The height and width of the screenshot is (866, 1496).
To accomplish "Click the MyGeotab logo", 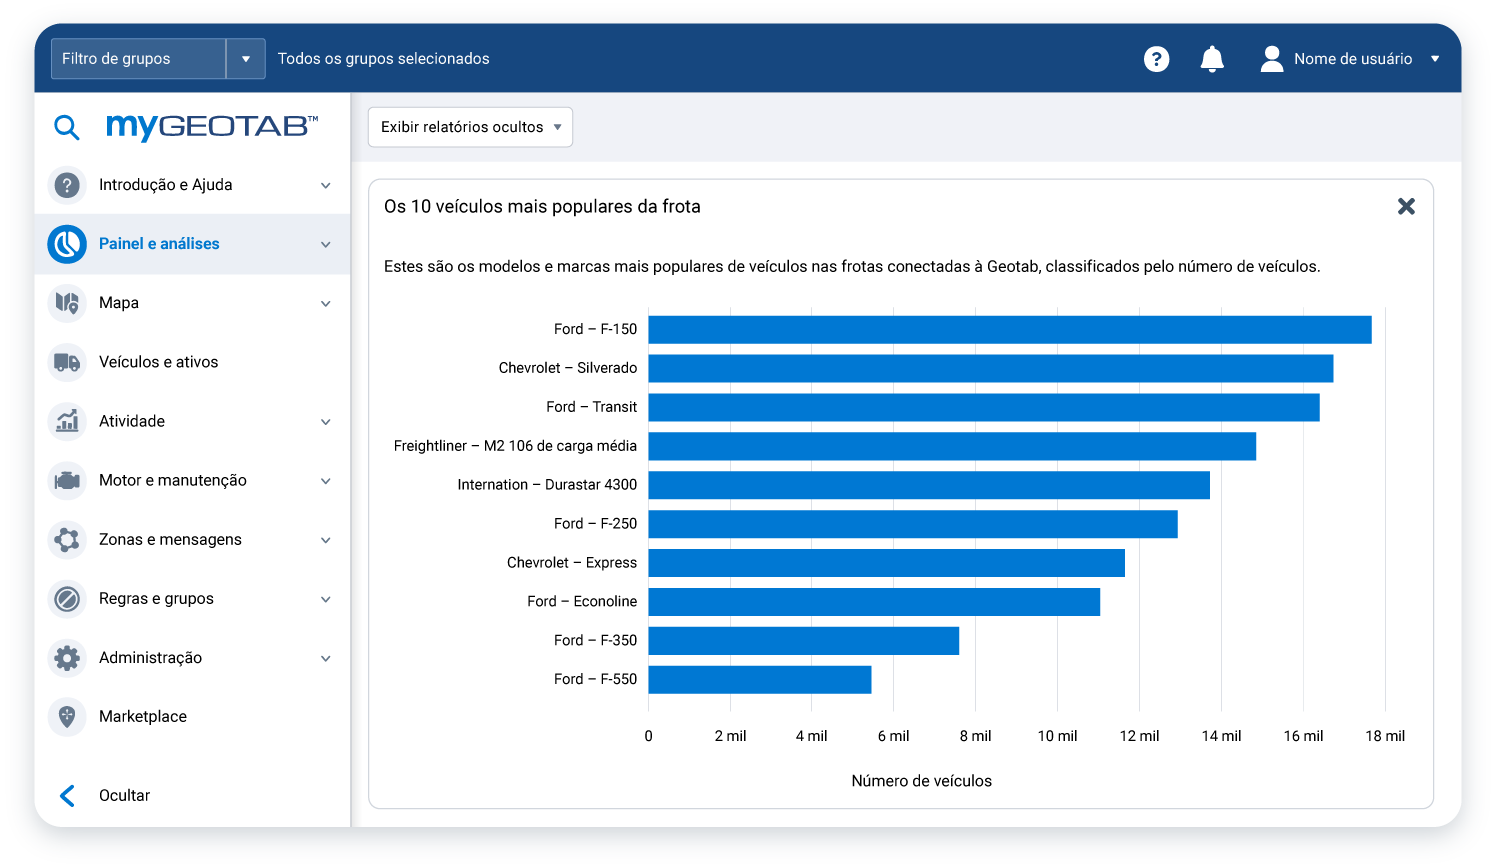I will (x=212, y=127).
